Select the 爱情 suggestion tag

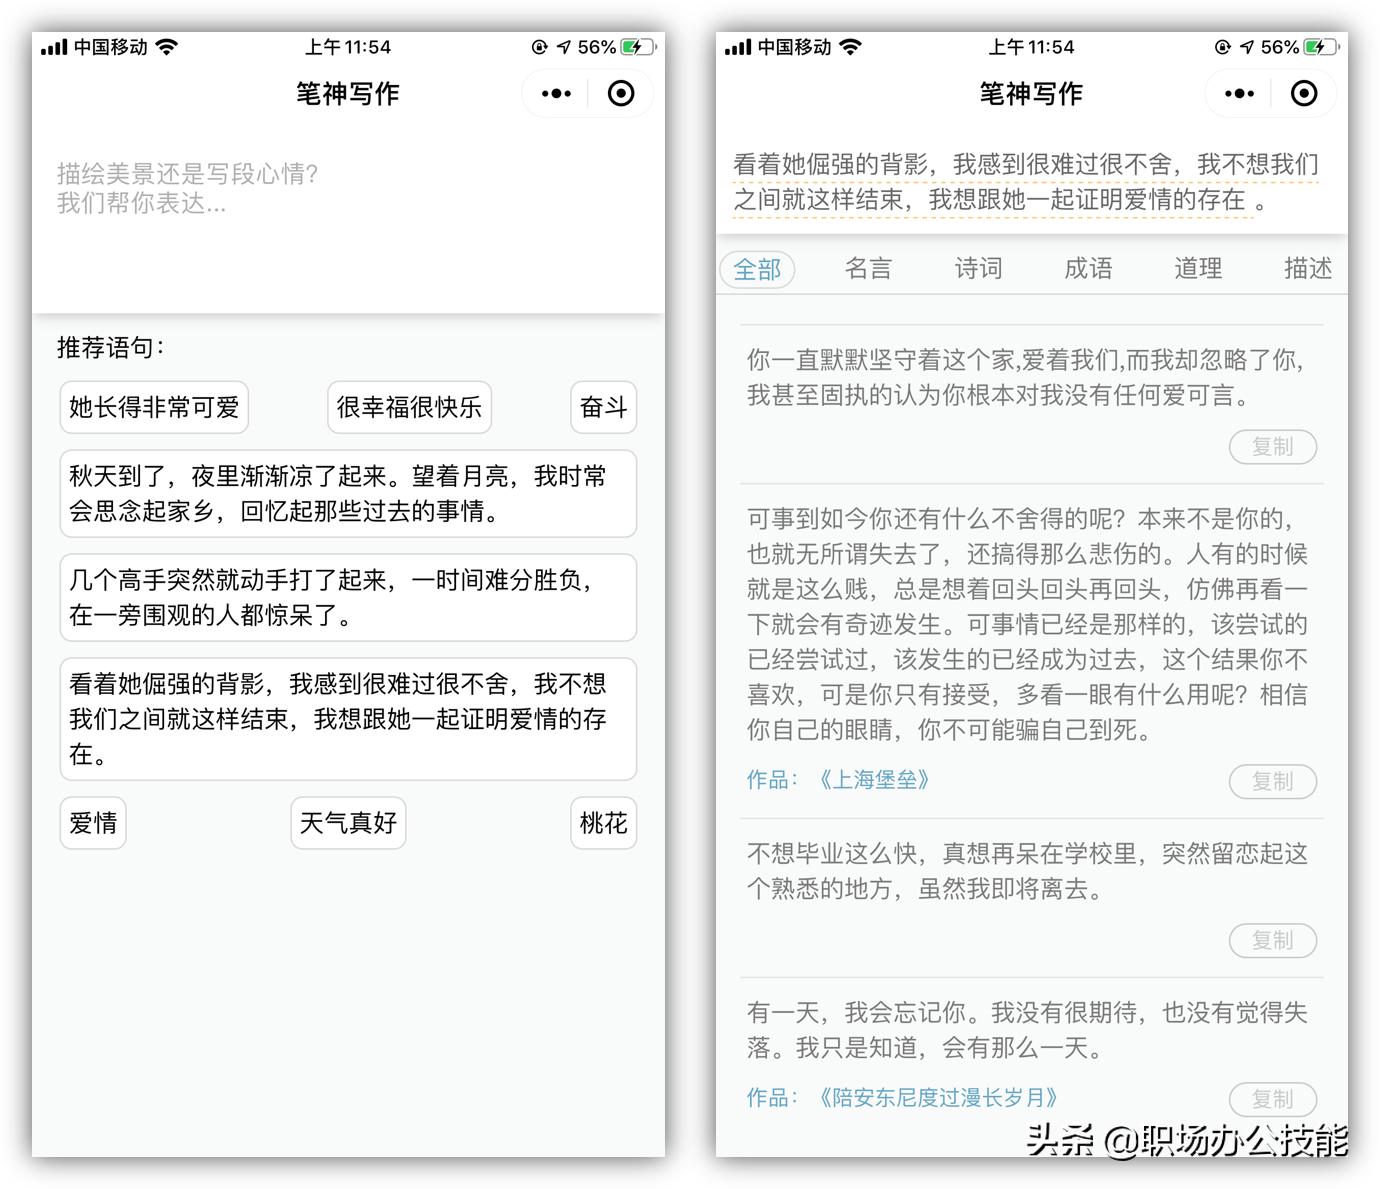[x=92, y=822]
